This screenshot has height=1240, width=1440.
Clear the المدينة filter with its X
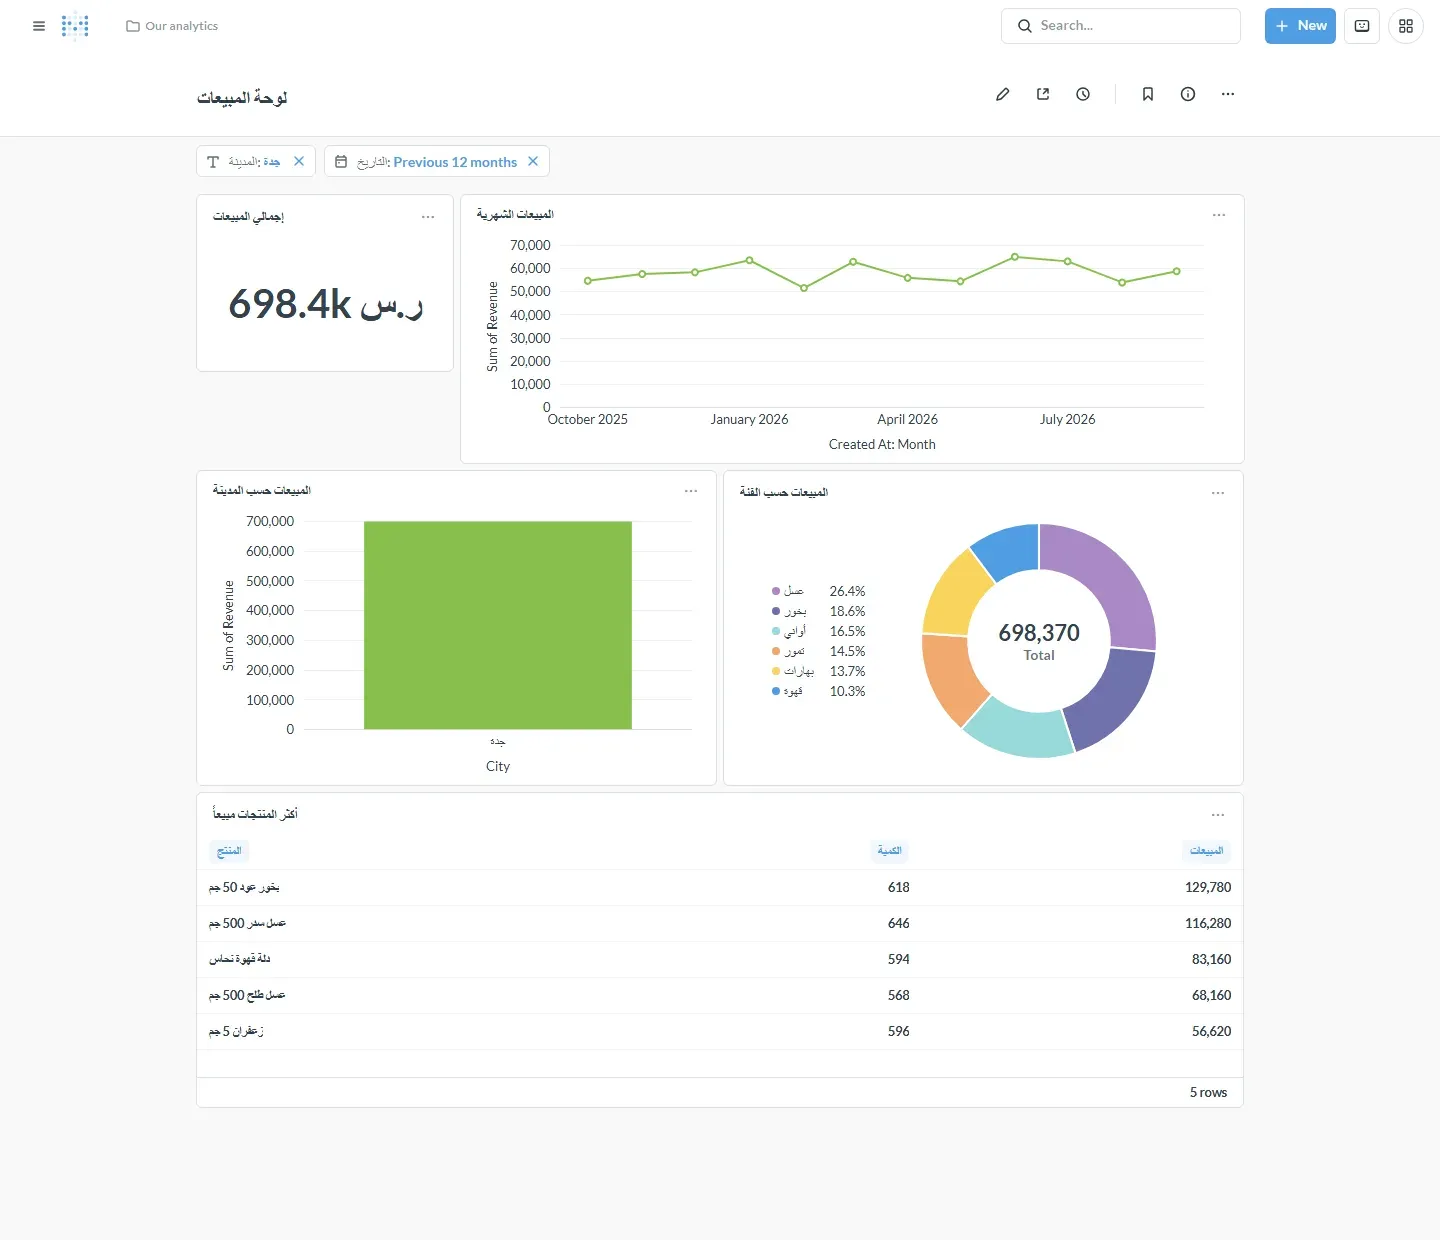click(x=299, y=161)
